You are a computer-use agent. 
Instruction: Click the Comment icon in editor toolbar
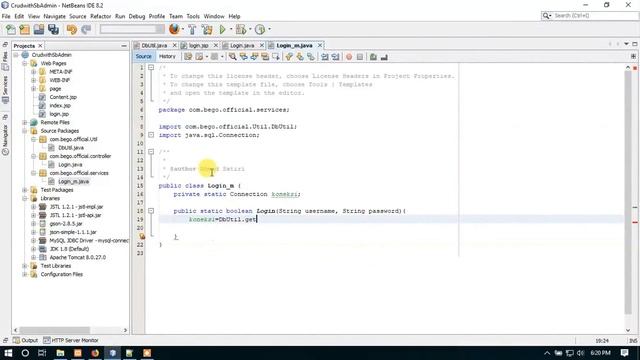pyautogui.click(x=373, y=57)
